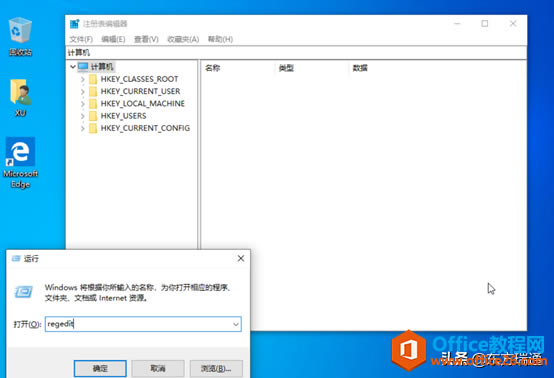Expand the HKEY_USERS key
This screenshot has width=554, height=378.
click(83, 116)
